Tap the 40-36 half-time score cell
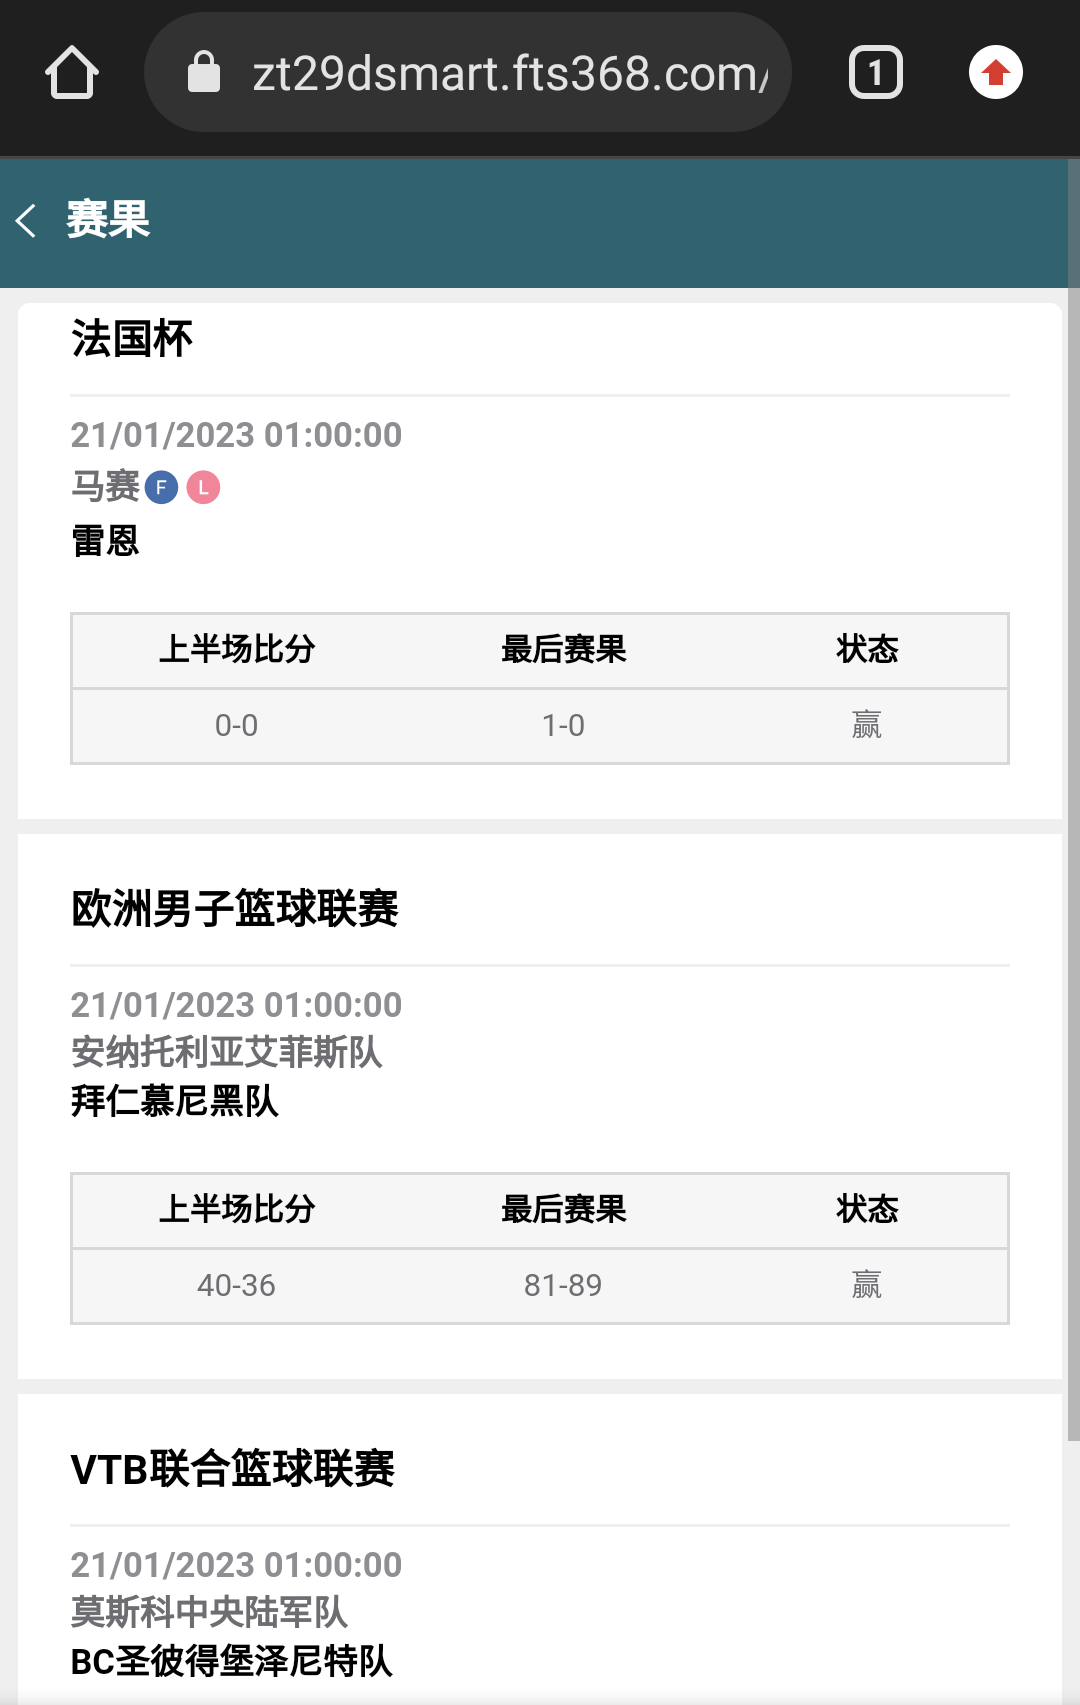 pos(236,1286)
